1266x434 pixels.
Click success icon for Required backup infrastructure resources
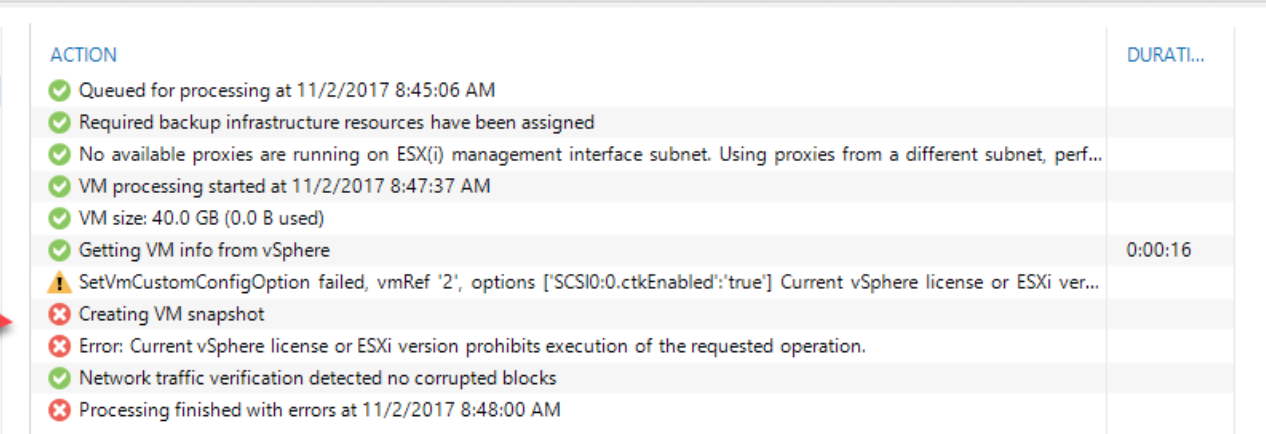point(60,123)
